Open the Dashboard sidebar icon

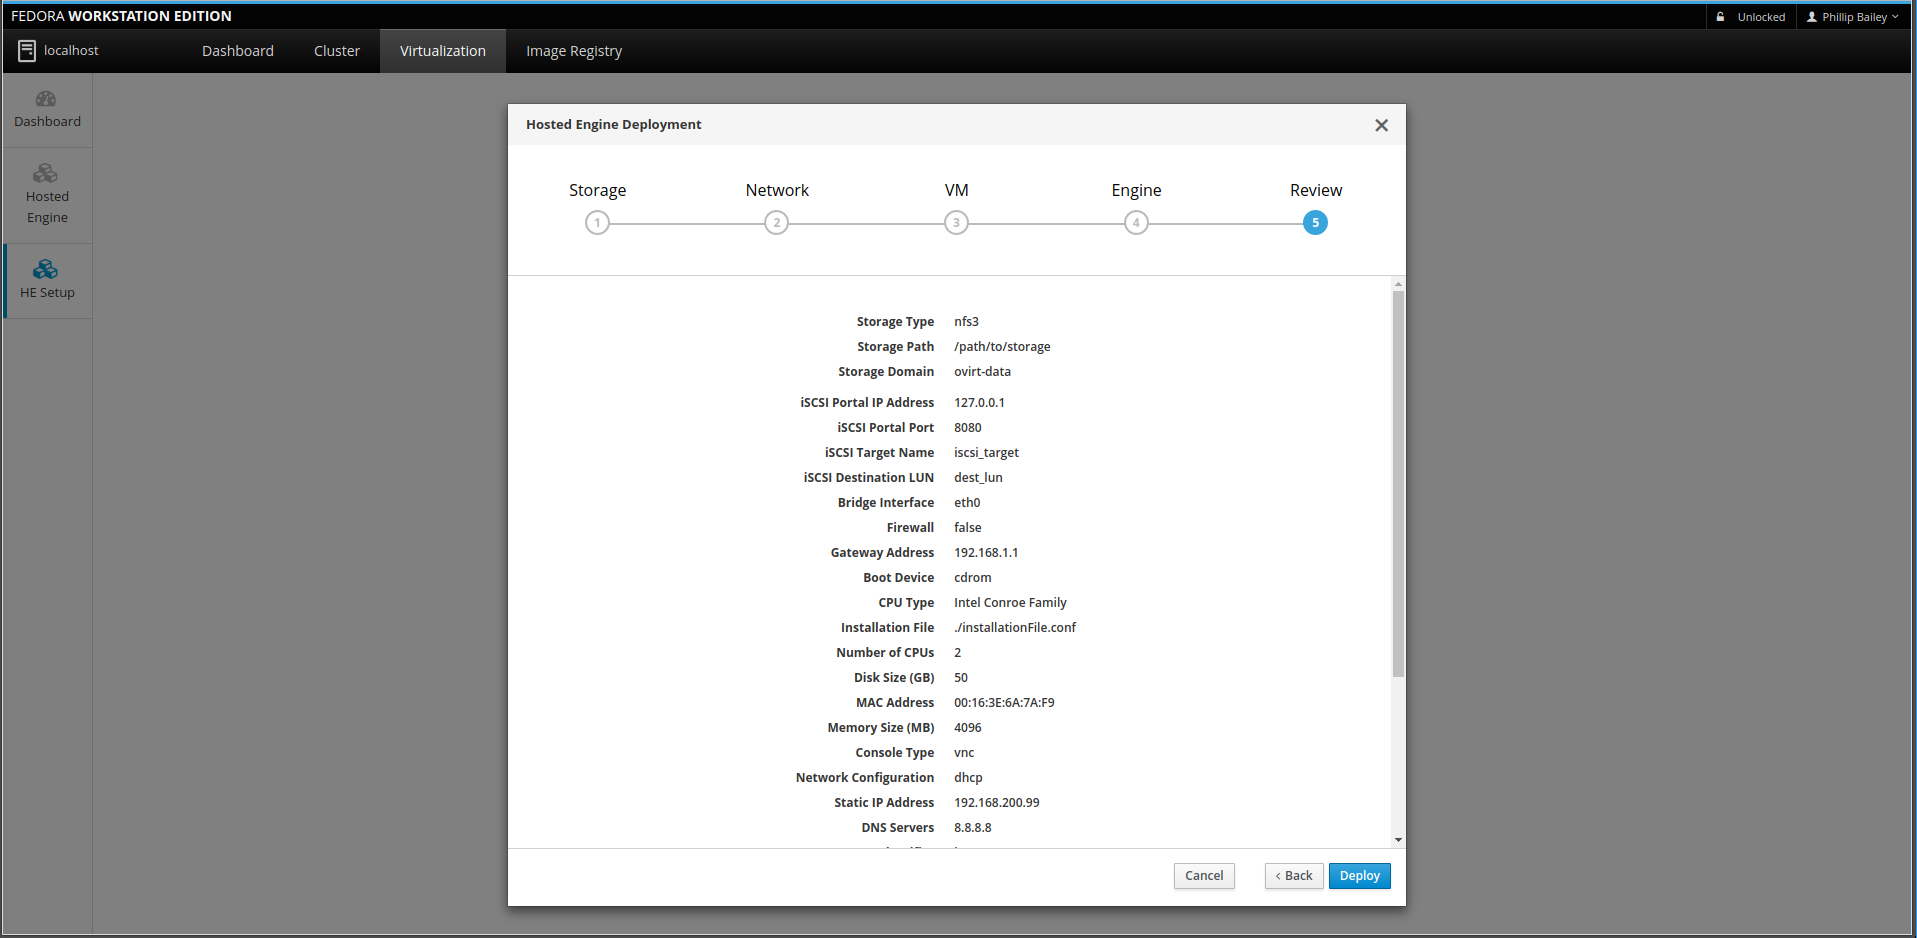pyautogui.click(x=46, y=100)
